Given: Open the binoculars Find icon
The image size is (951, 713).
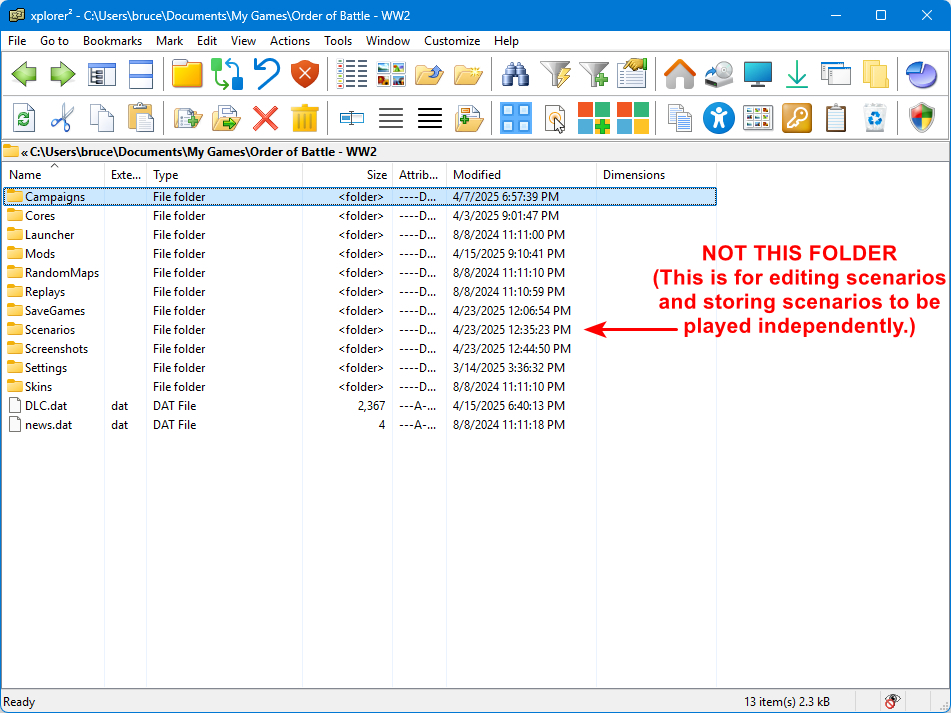Looking at the screenshot, I should (x=516, y=75).
